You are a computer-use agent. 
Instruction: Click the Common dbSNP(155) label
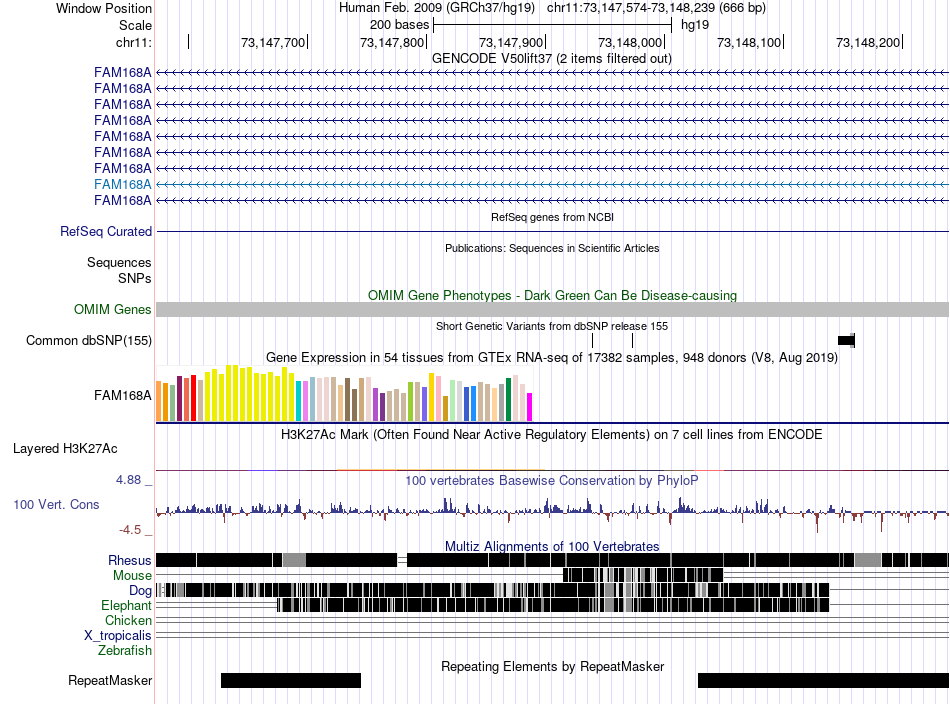(x=89, y=340)
